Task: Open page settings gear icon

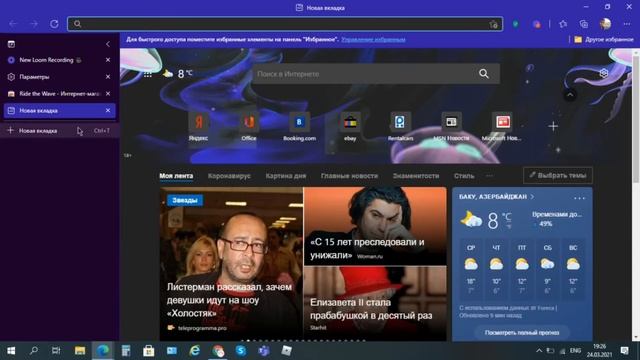Action: pos(604,73)
